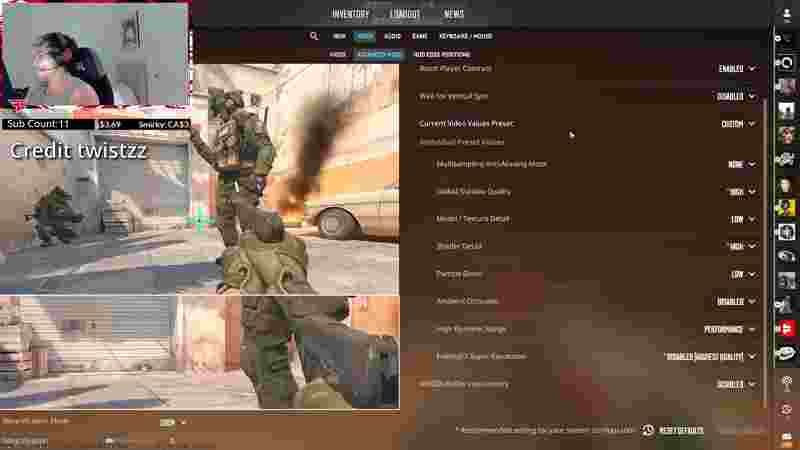Click the circular-logo friend avatar near sidebar top
The width and height of the screenshot is (800, 450).
point(786,63)
